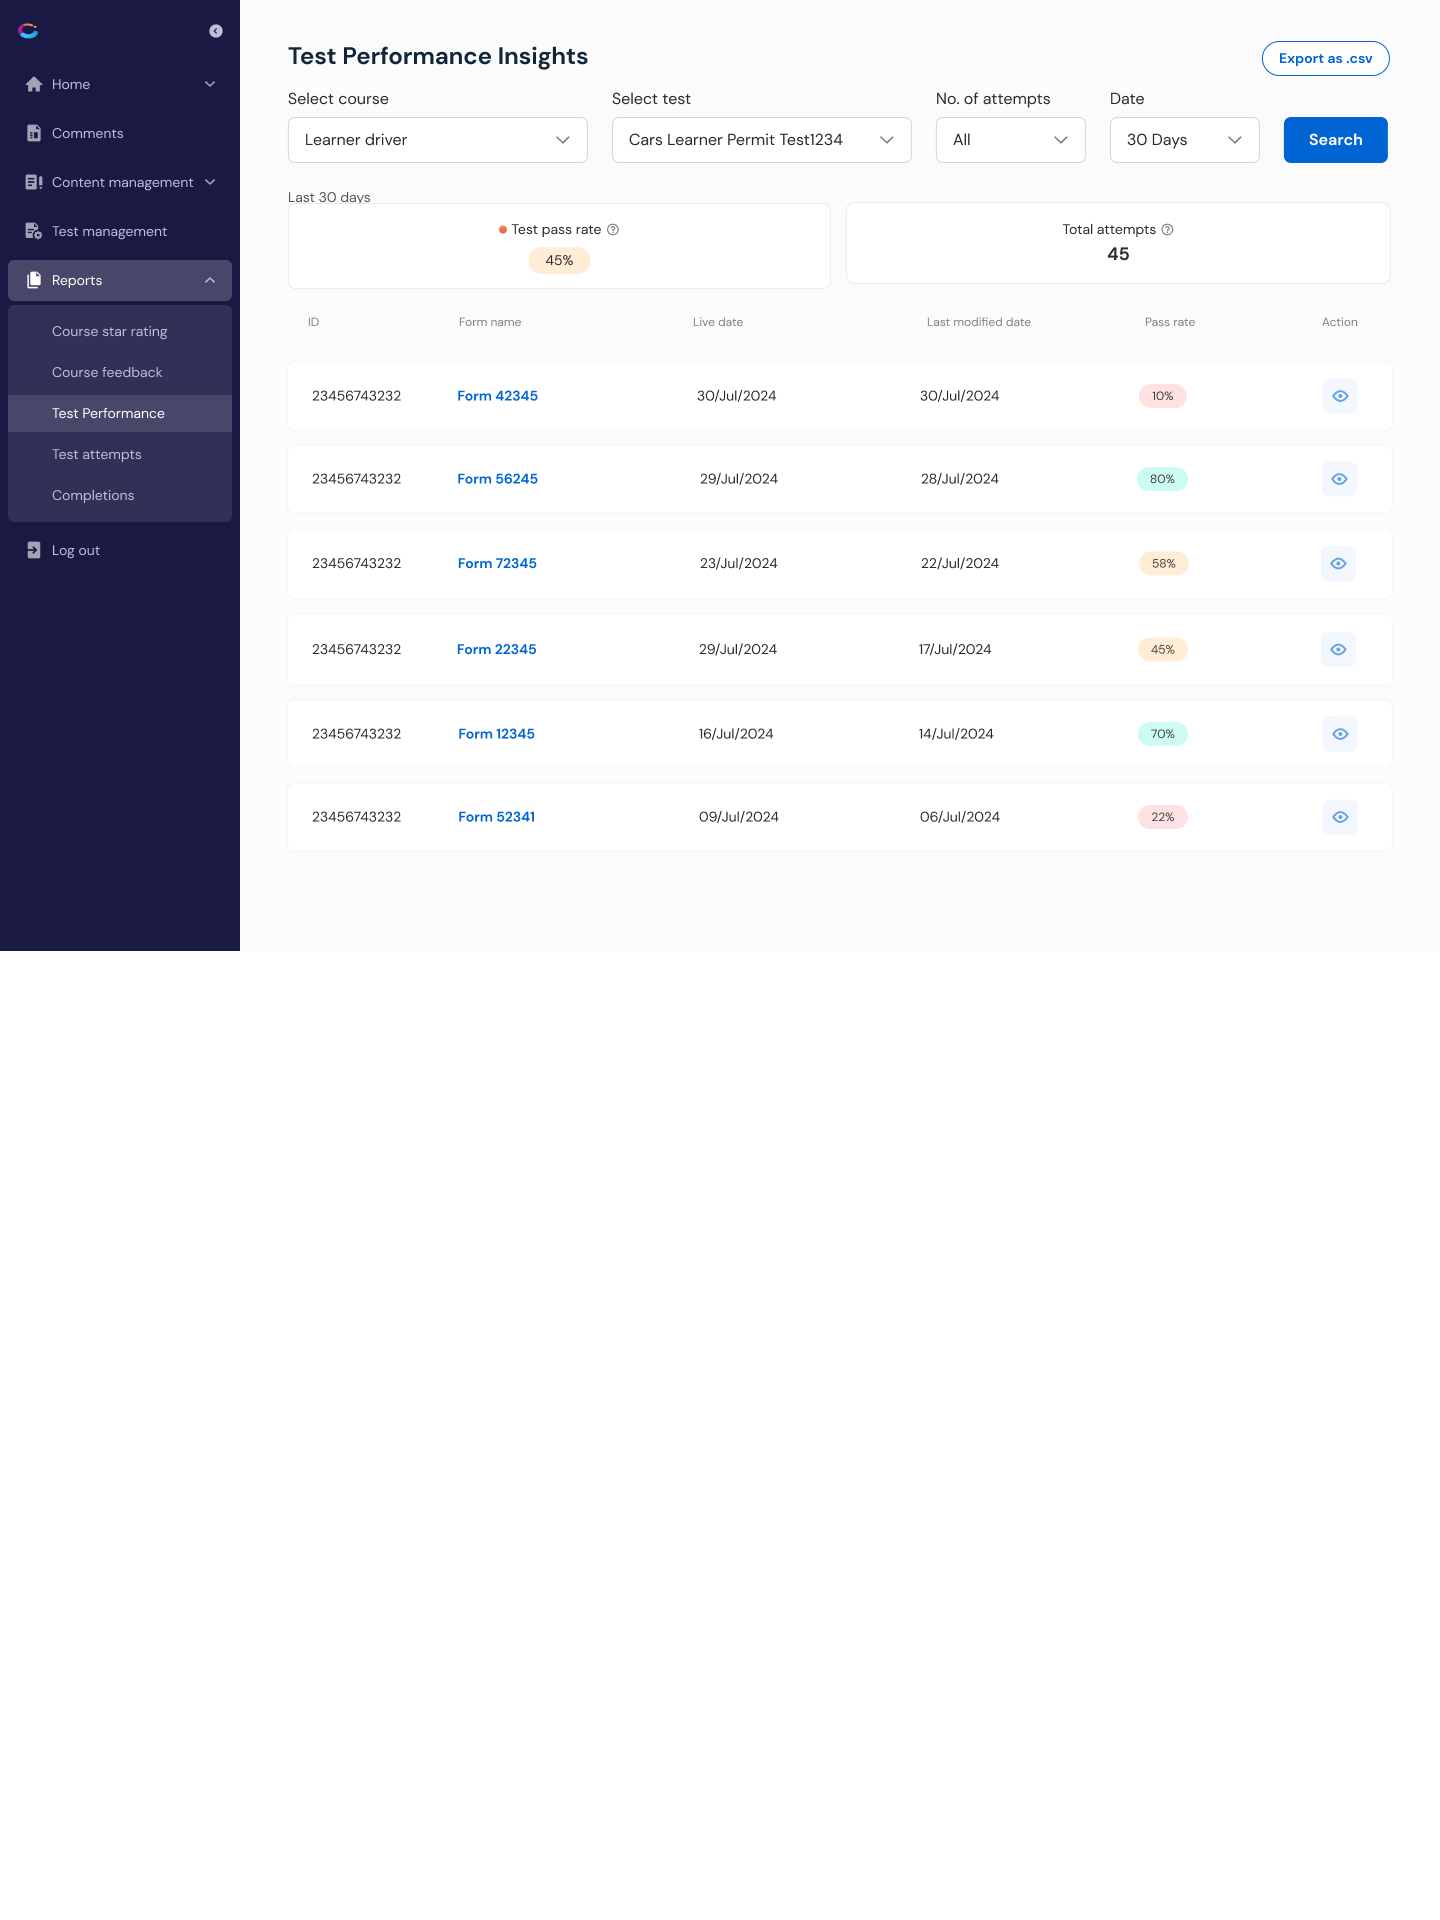
Task: Collapse the sidebar with arrow icon
Action: point(215,31)
